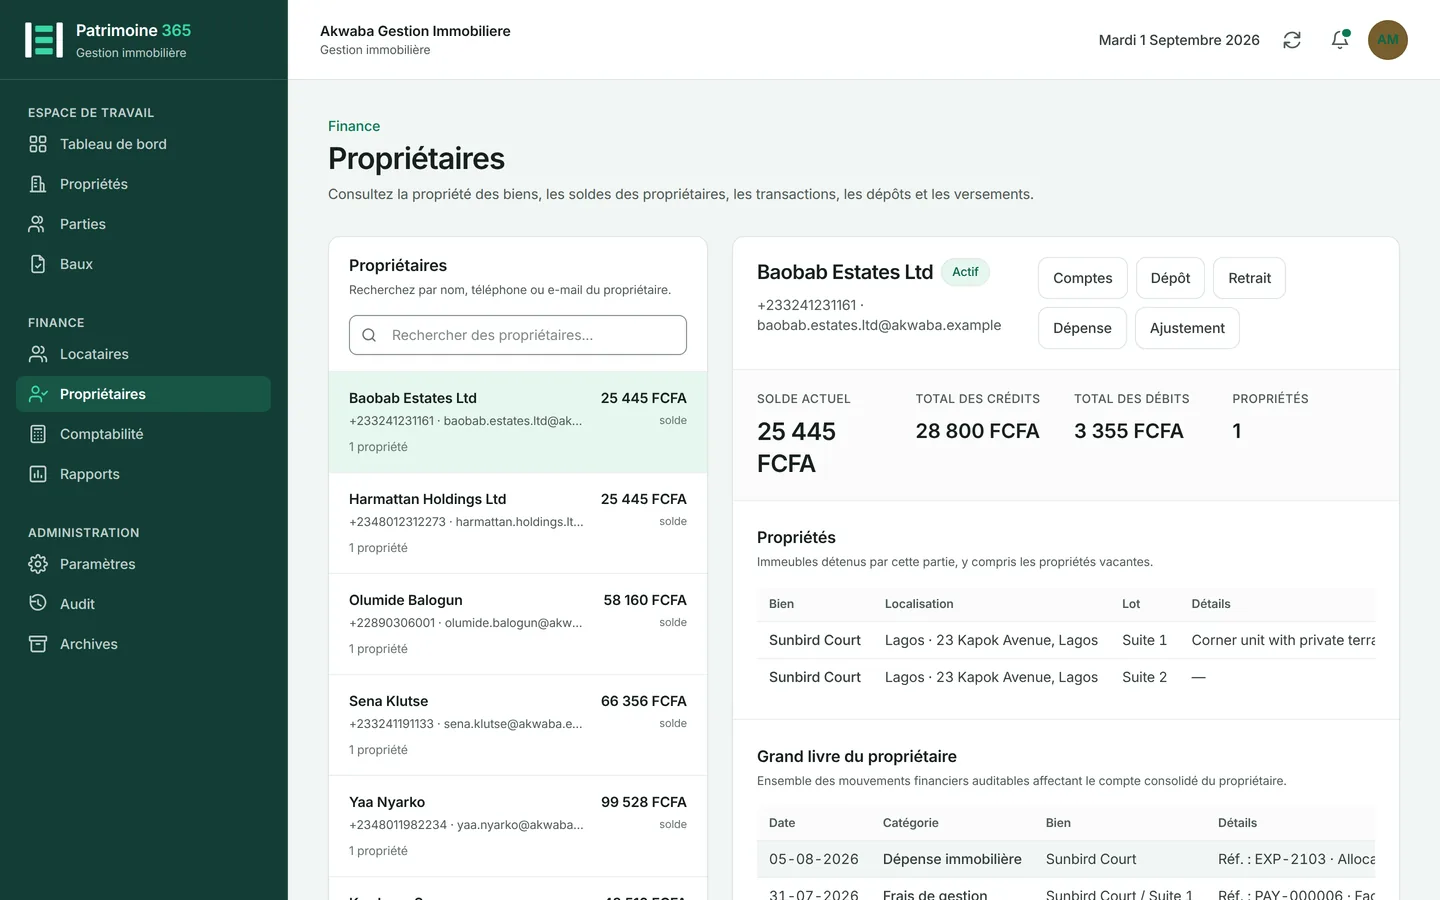Click the Suite 1 cell

pyautogui.click(x=1144, y=640)
